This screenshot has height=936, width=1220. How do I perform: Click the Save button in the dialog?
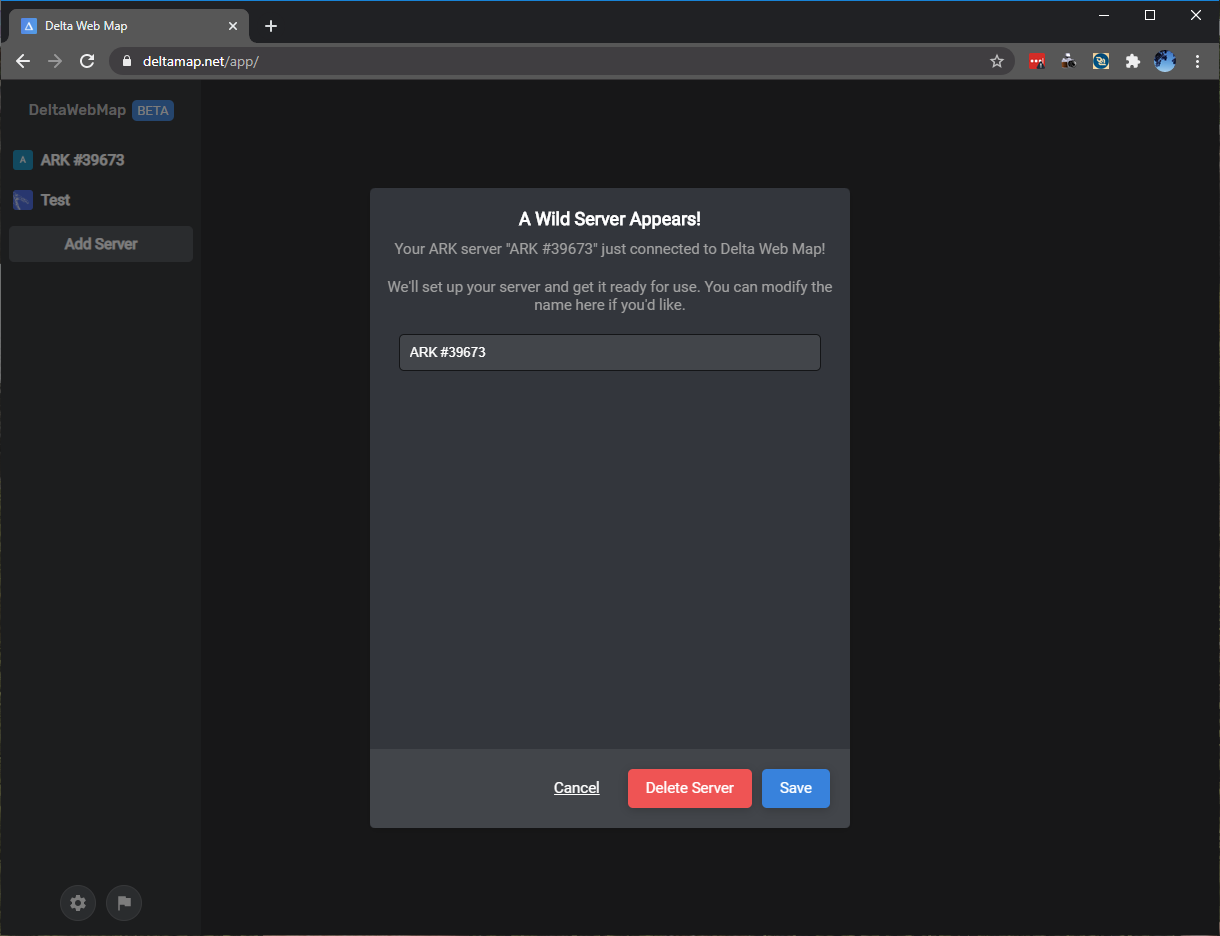[x=796, y=788]
